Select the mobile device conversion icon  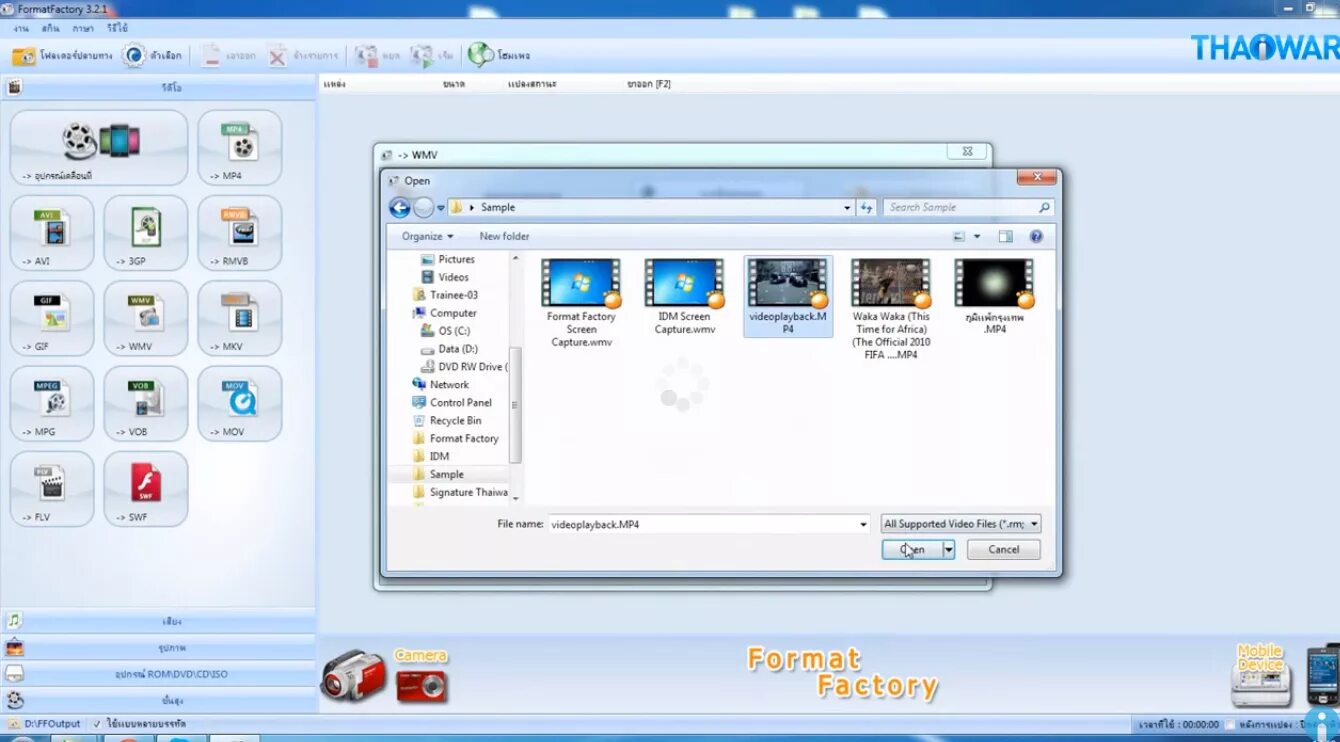[99, 147]
